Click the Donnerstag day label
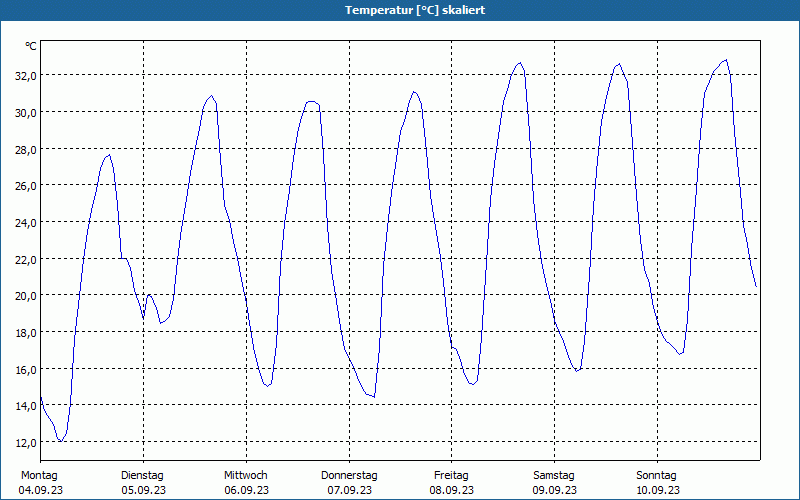Viewport: 800px width, 500px height. click(349, 475)
